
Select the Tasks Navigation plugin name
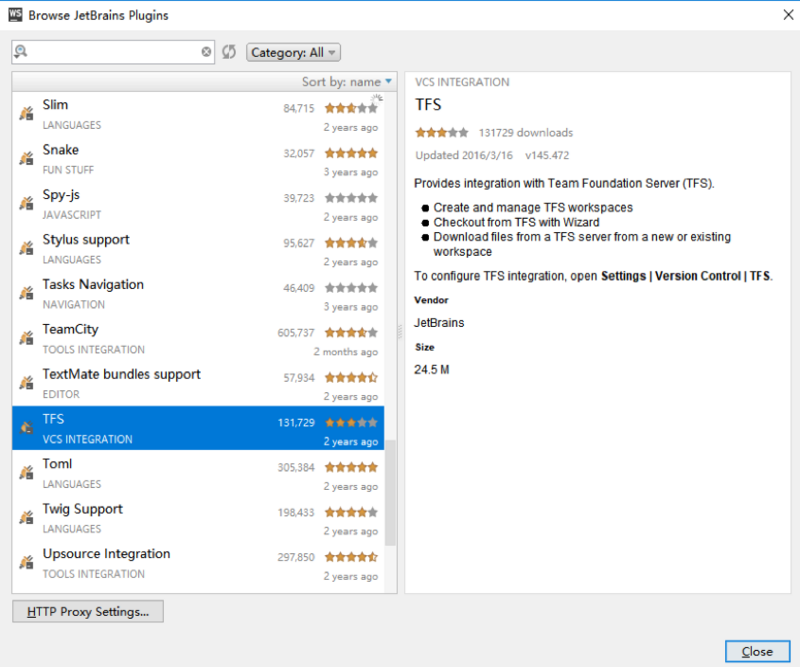[93, 284]
